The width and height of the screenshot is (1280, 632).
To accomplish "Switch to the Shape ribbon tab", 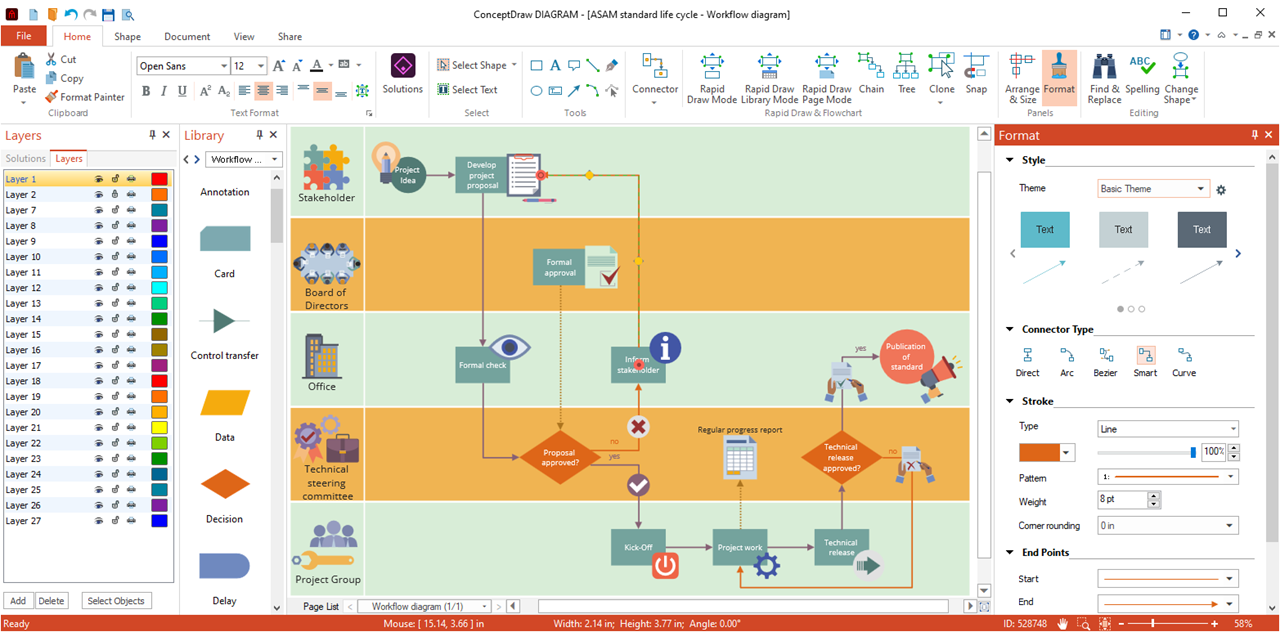I will point(127,37).
